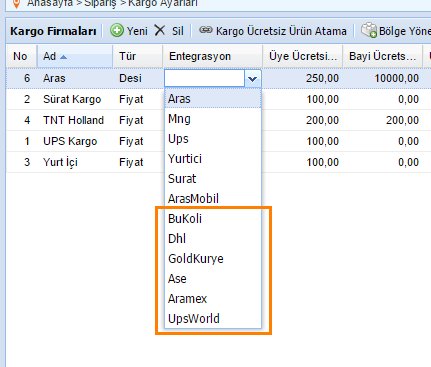Choose GoldKurye from the list
This screenshot has width=431, height=367.
point(213,259)
